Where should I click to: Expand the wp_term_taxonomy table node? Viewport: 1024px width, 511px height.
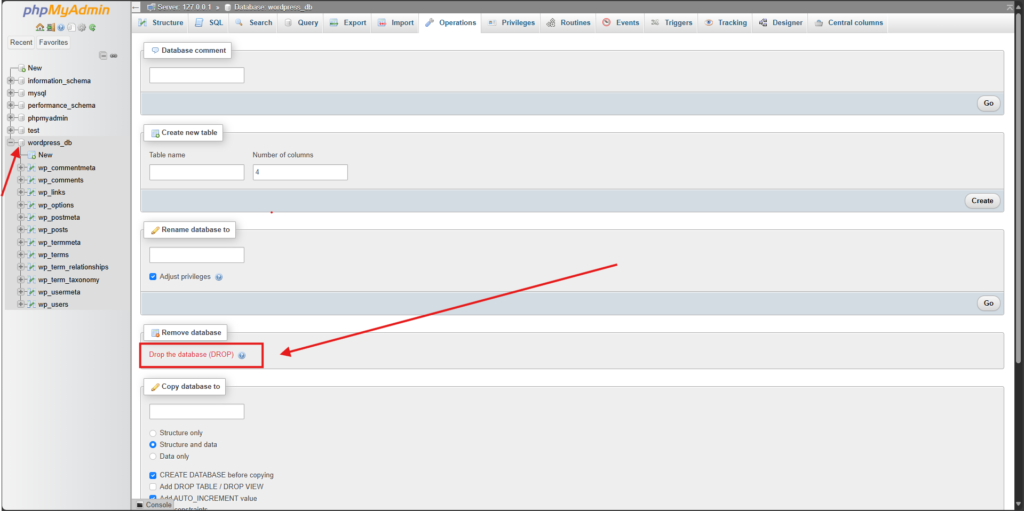click(21, 280)
